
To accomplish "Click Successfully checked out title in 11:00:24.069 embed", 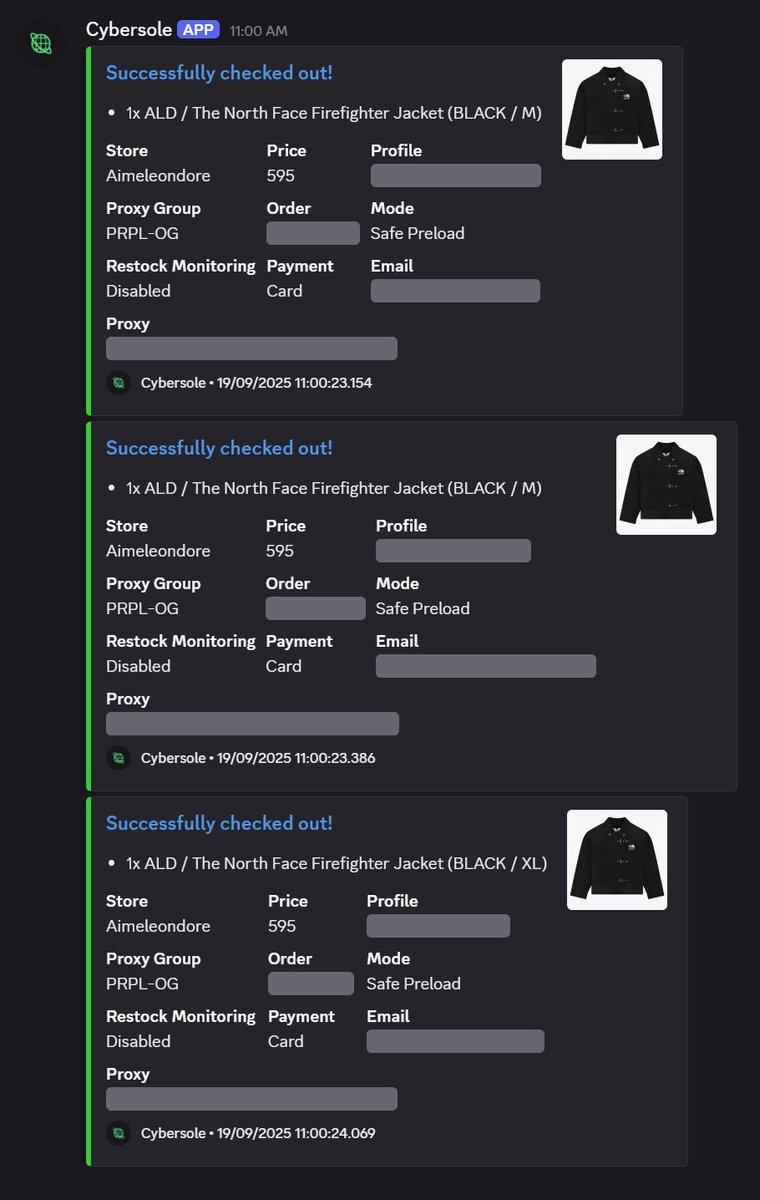I will coord(219,823).
